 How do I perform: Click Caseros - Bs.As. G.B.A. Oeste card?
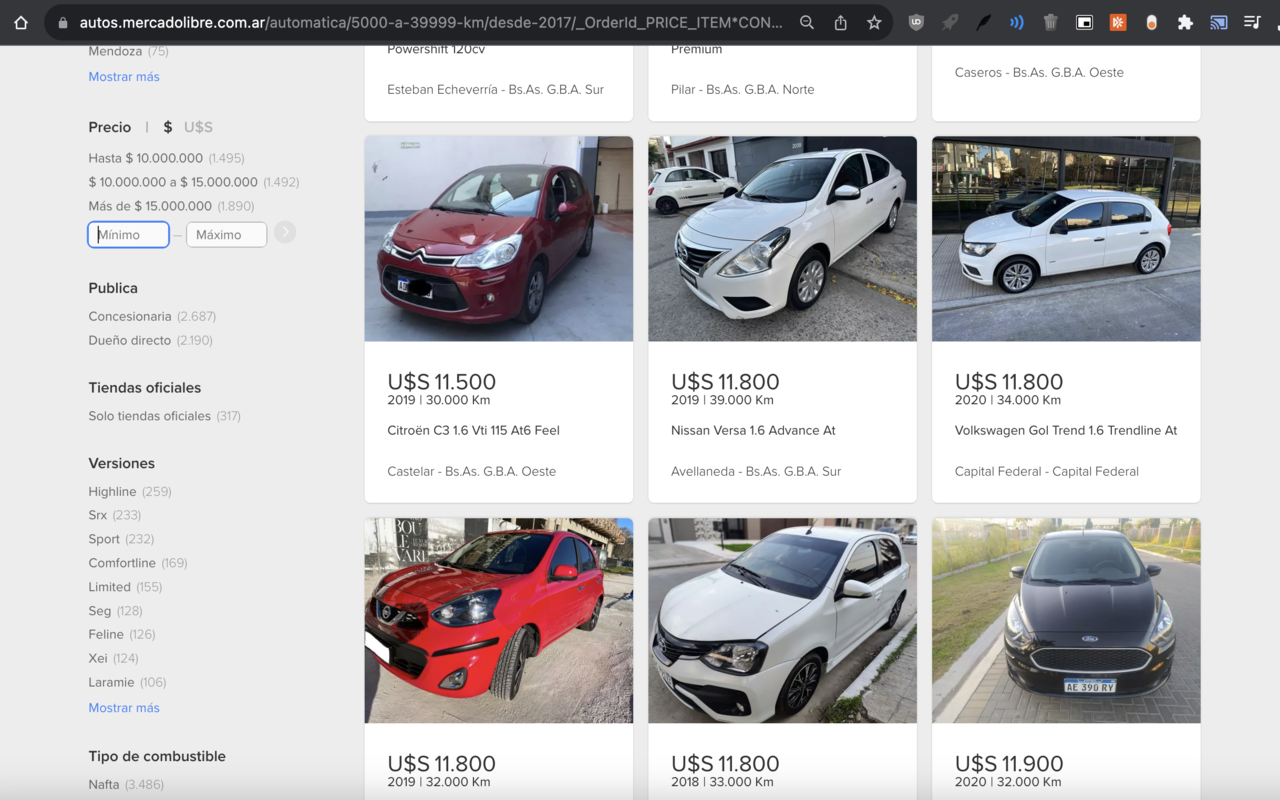(1039, 73)
